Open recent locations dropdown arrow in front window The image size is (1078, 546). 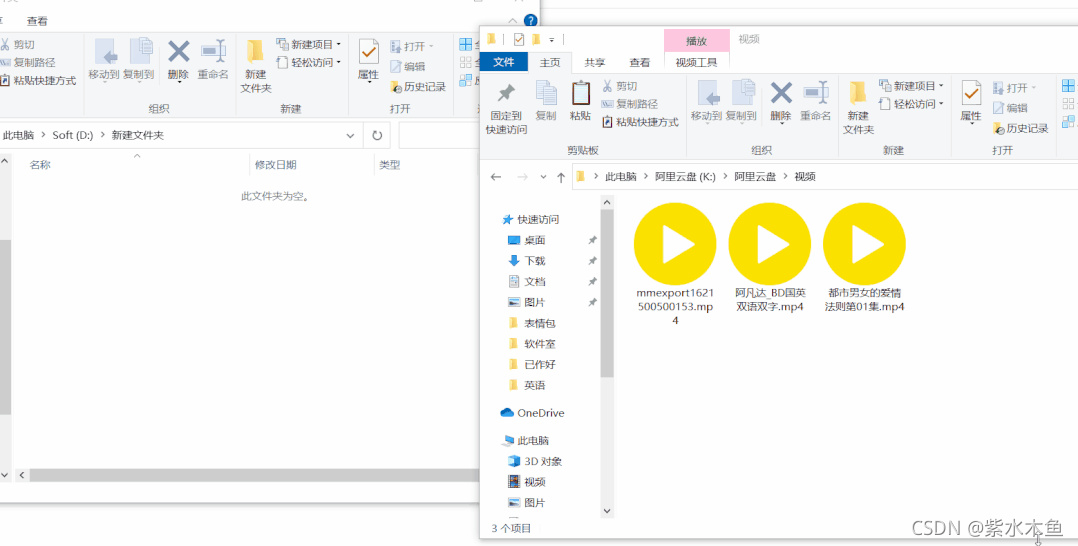(x=543, y=177)
